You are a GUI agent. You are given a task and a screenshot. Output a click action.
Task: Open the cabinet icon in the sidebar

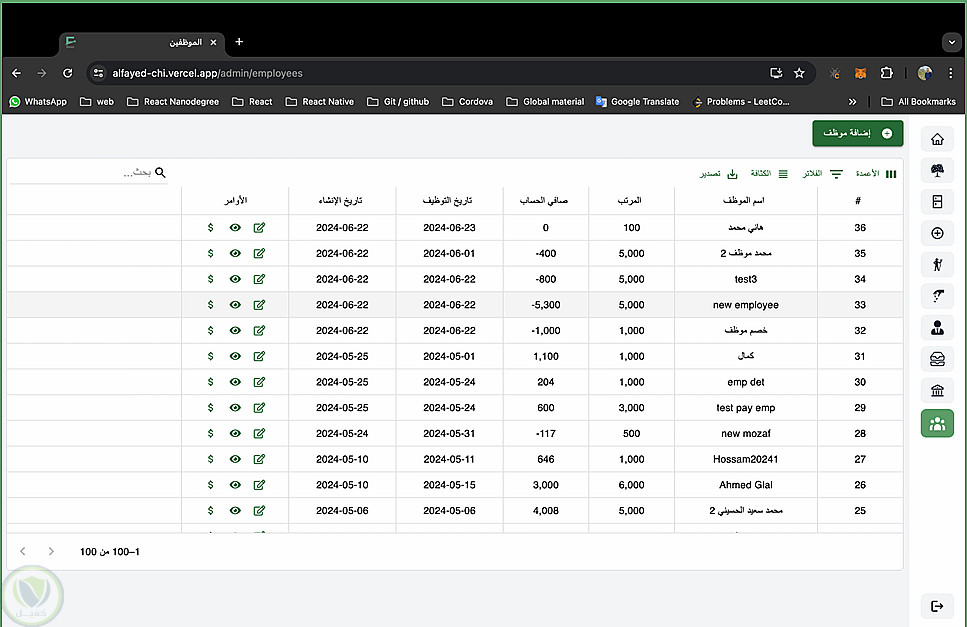coord(937,202)
